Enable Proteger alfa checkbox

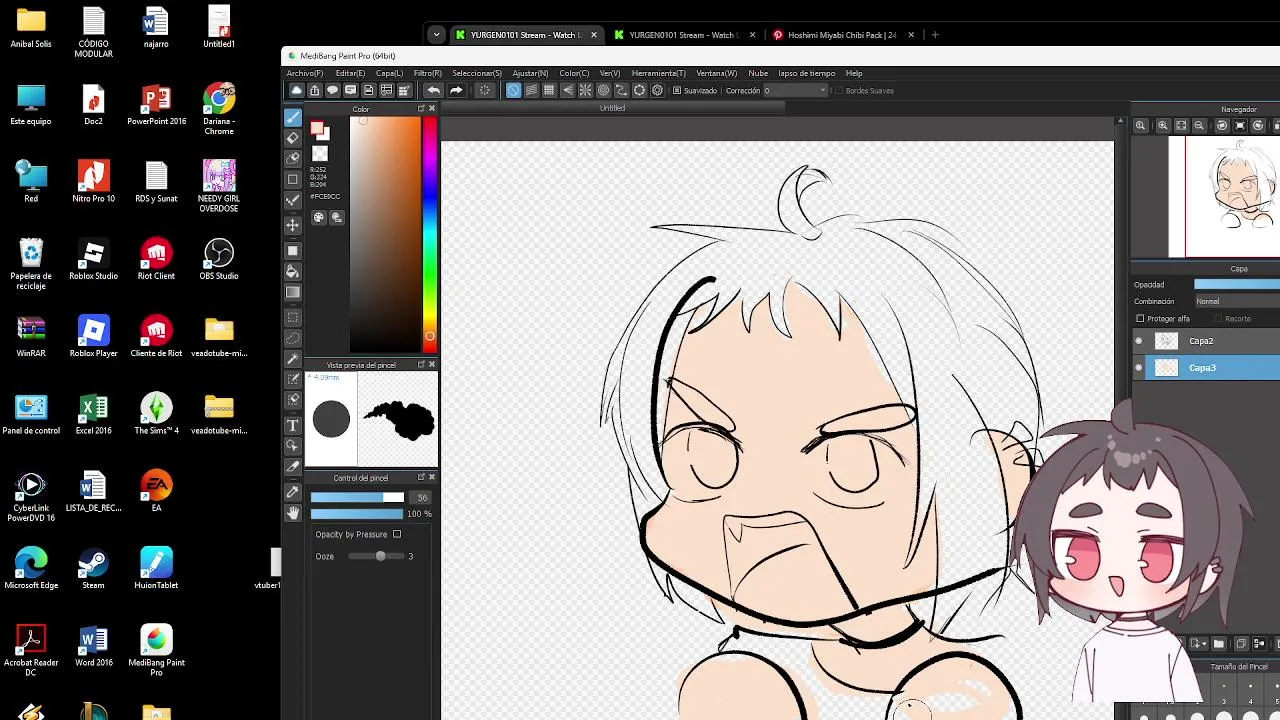1140,319
